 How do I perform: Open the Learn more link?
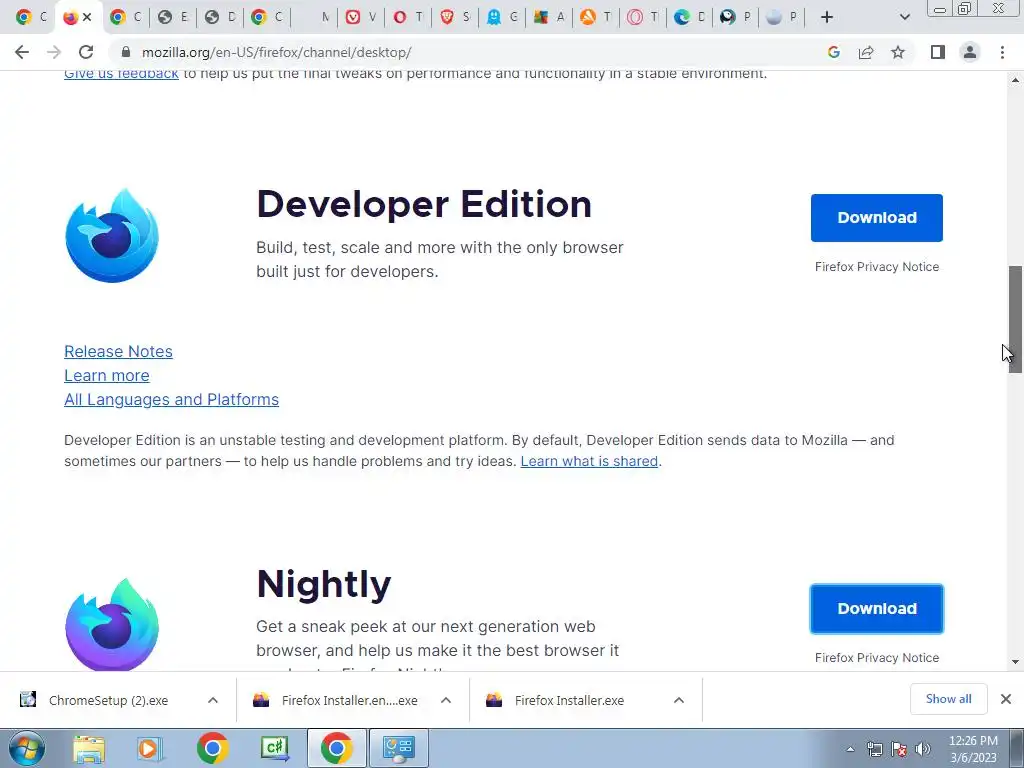106,376
